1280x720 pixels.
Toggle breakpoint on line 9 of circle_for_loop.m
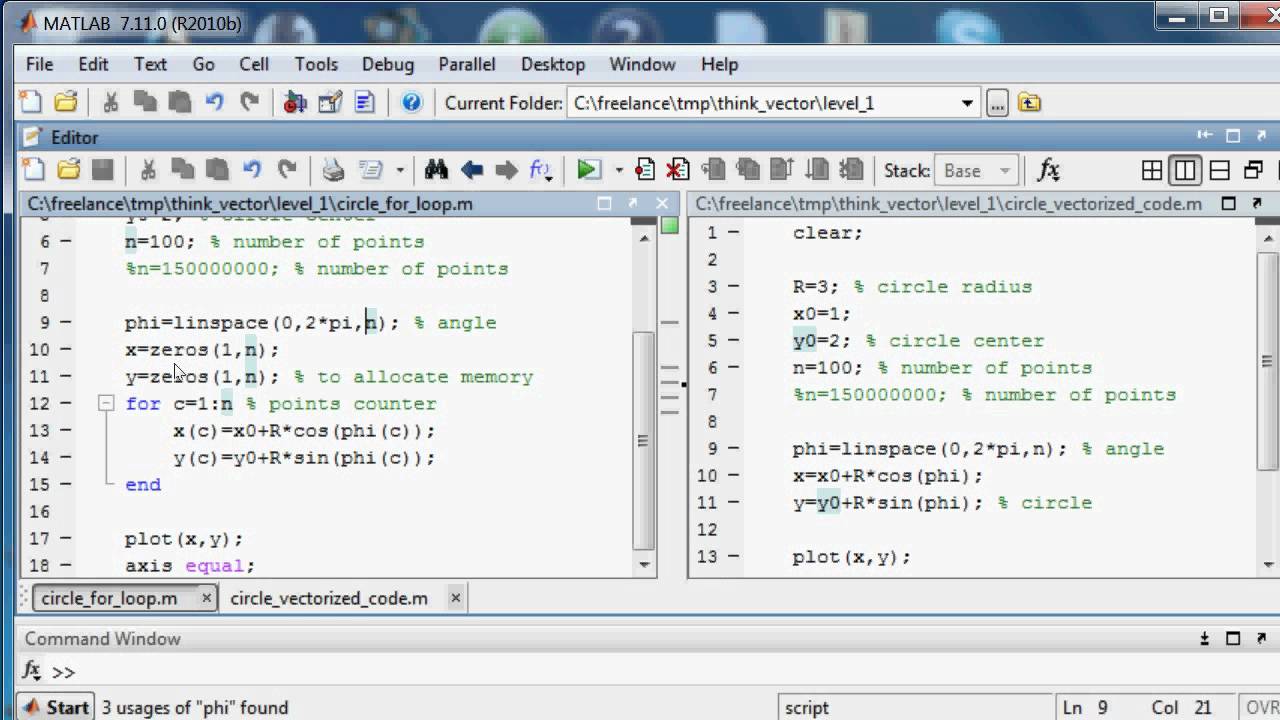coord(66,323)
